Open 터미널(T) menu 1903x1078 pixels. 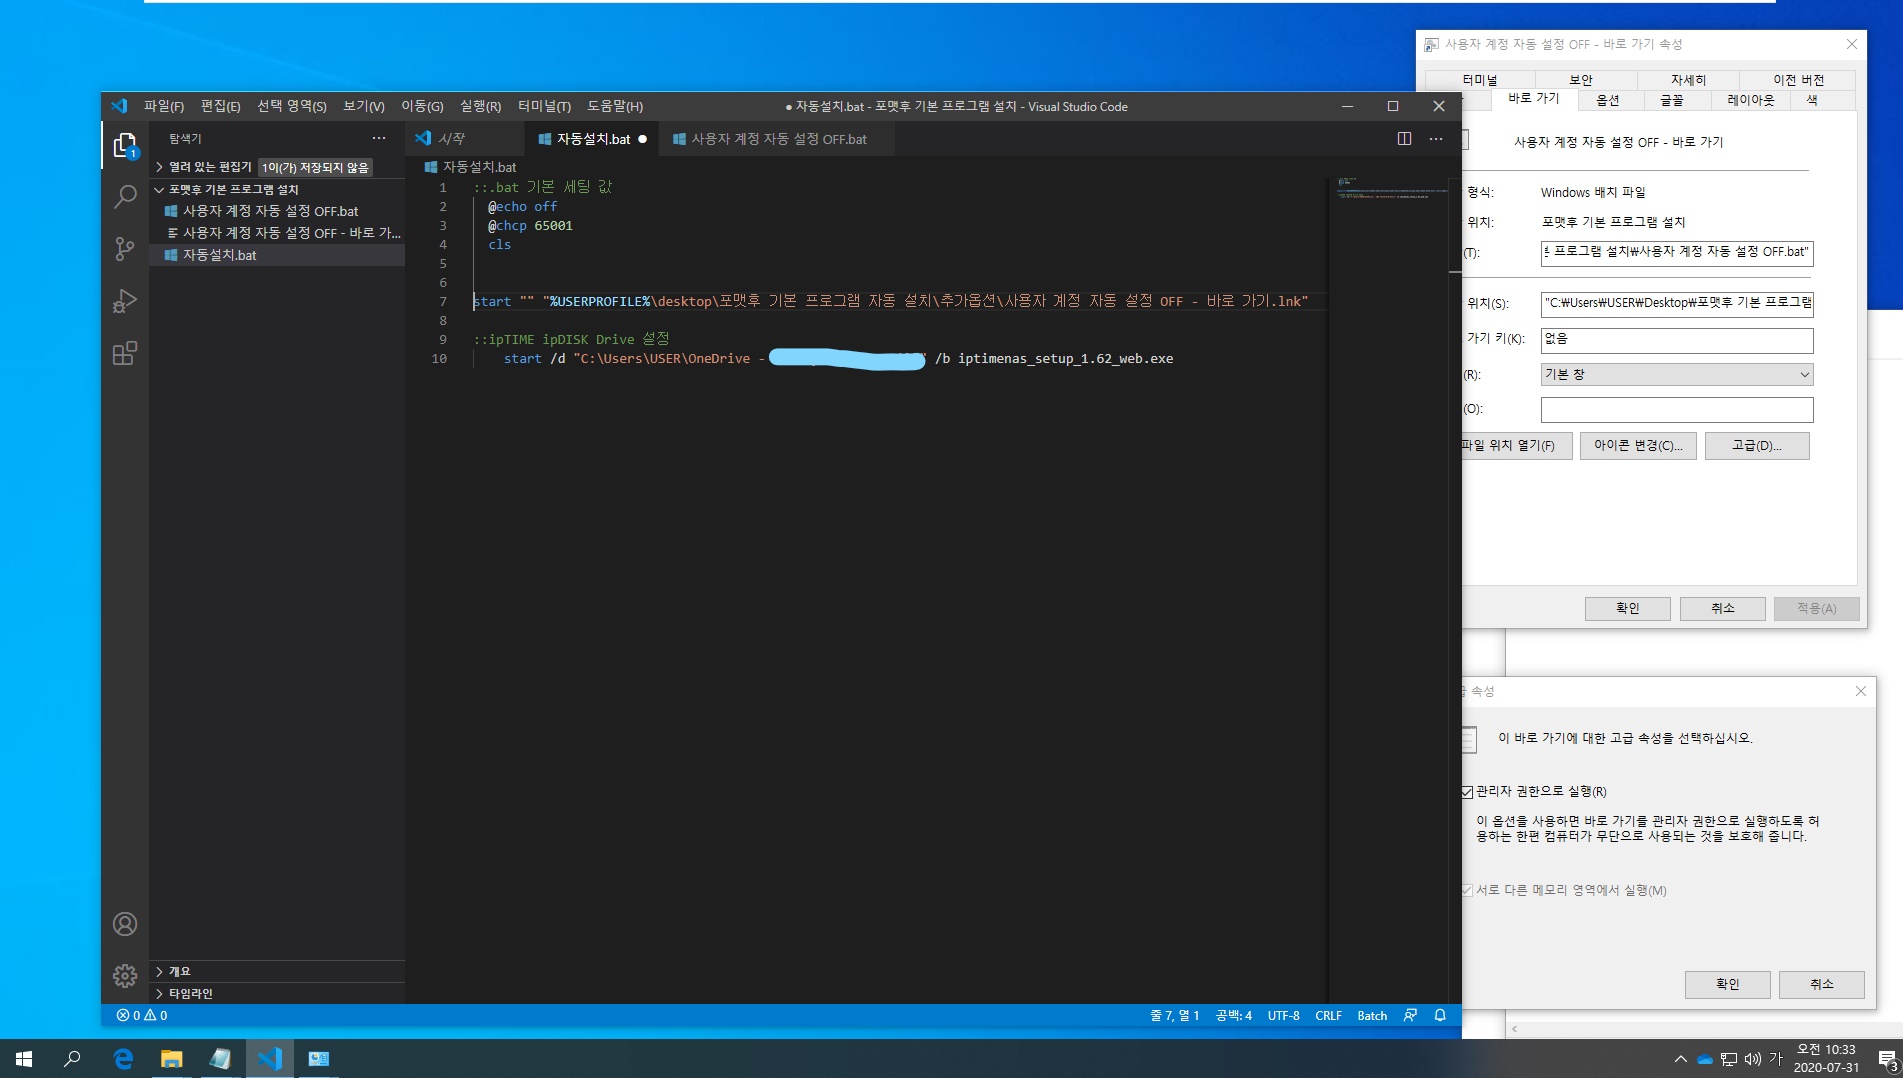pyautogui.click(x=544, y=106)
